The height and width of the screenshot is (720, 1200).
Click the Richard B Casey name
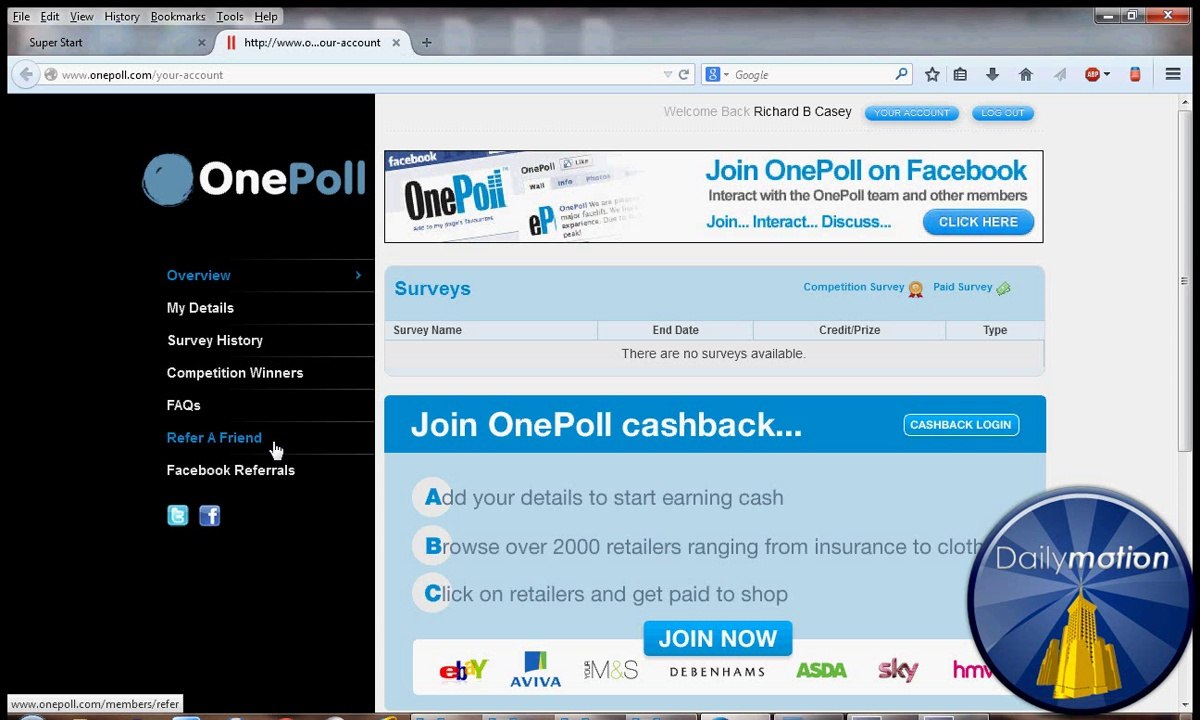point(803,112)
